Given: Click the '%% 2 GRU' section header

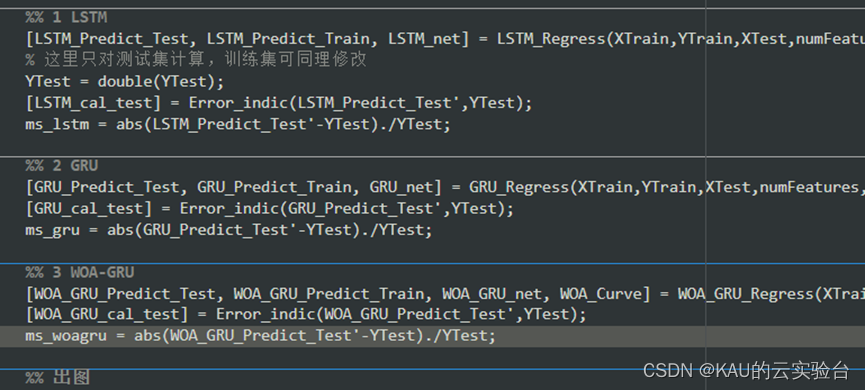Looking at the screenshot, I should pos(62,165).
